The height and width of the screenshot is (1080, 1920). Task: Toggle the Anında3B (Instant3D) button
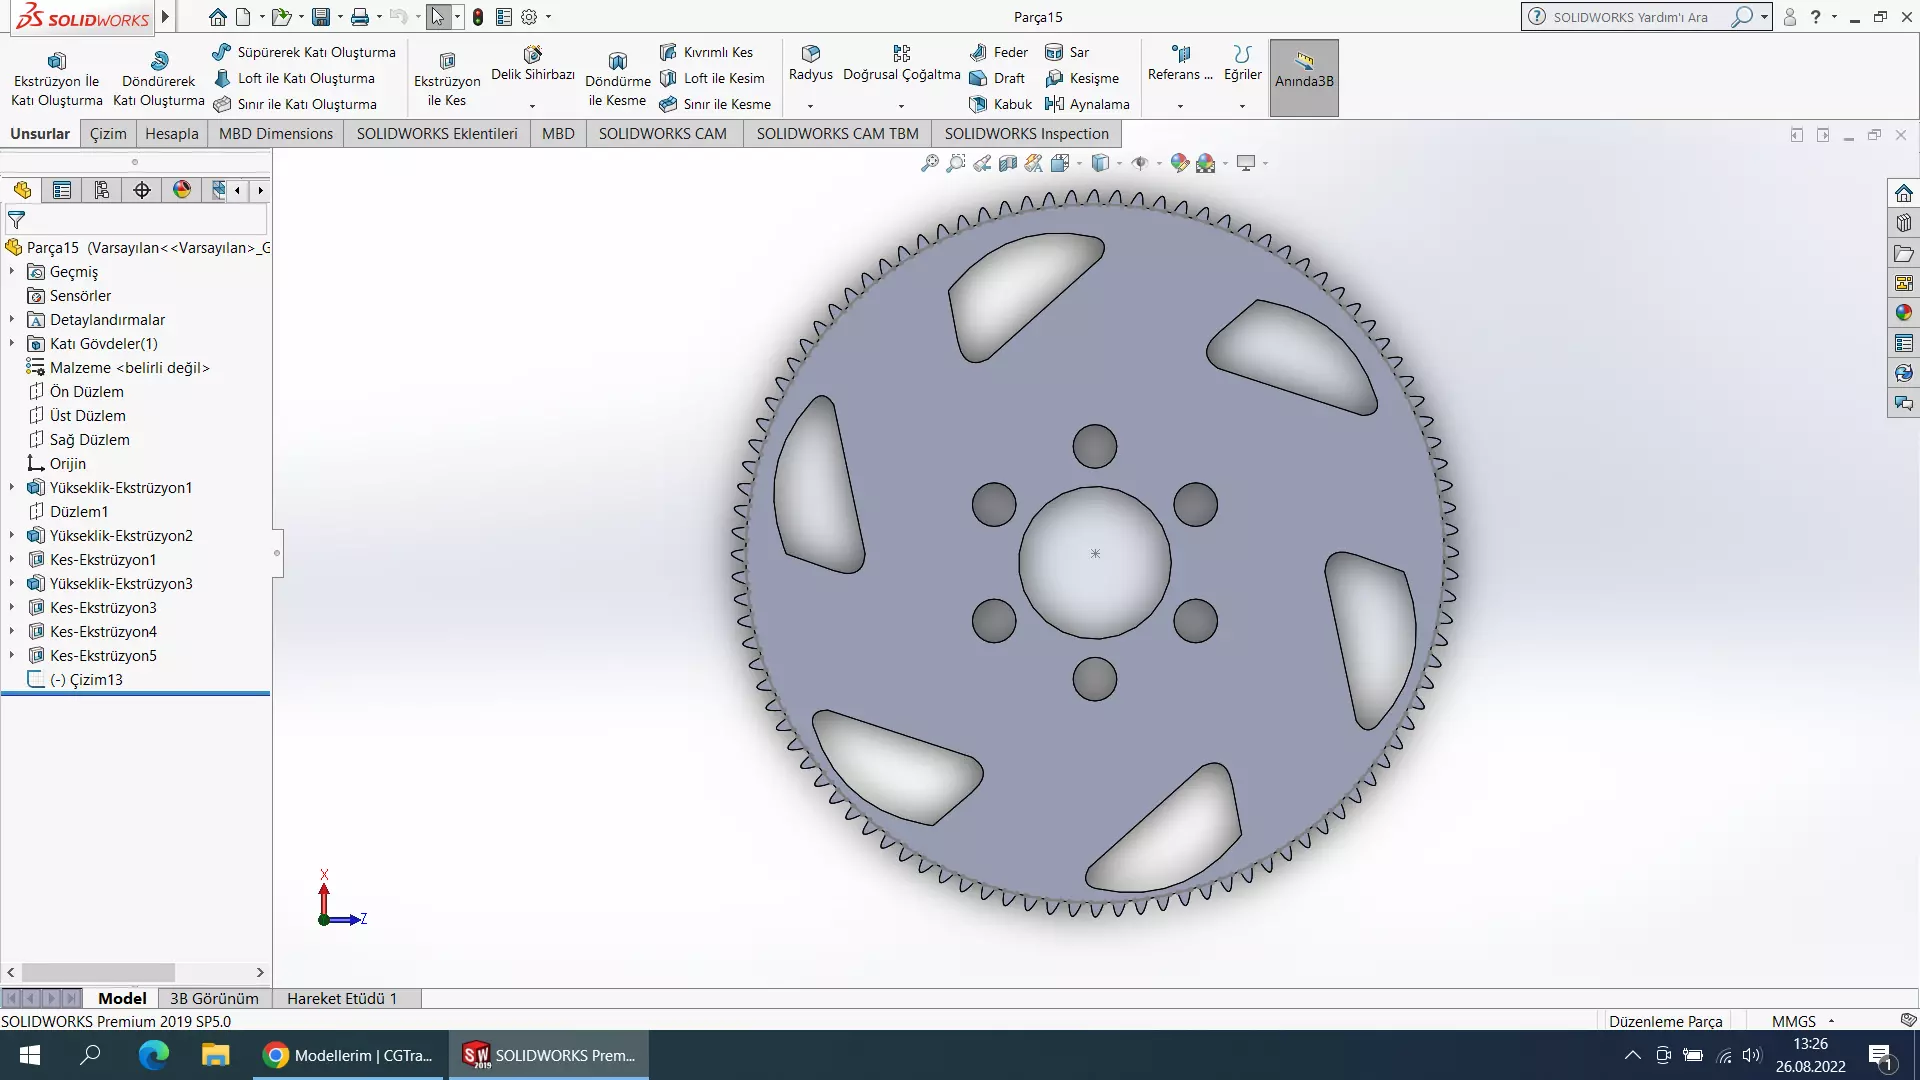click(x=1304, y=78)
